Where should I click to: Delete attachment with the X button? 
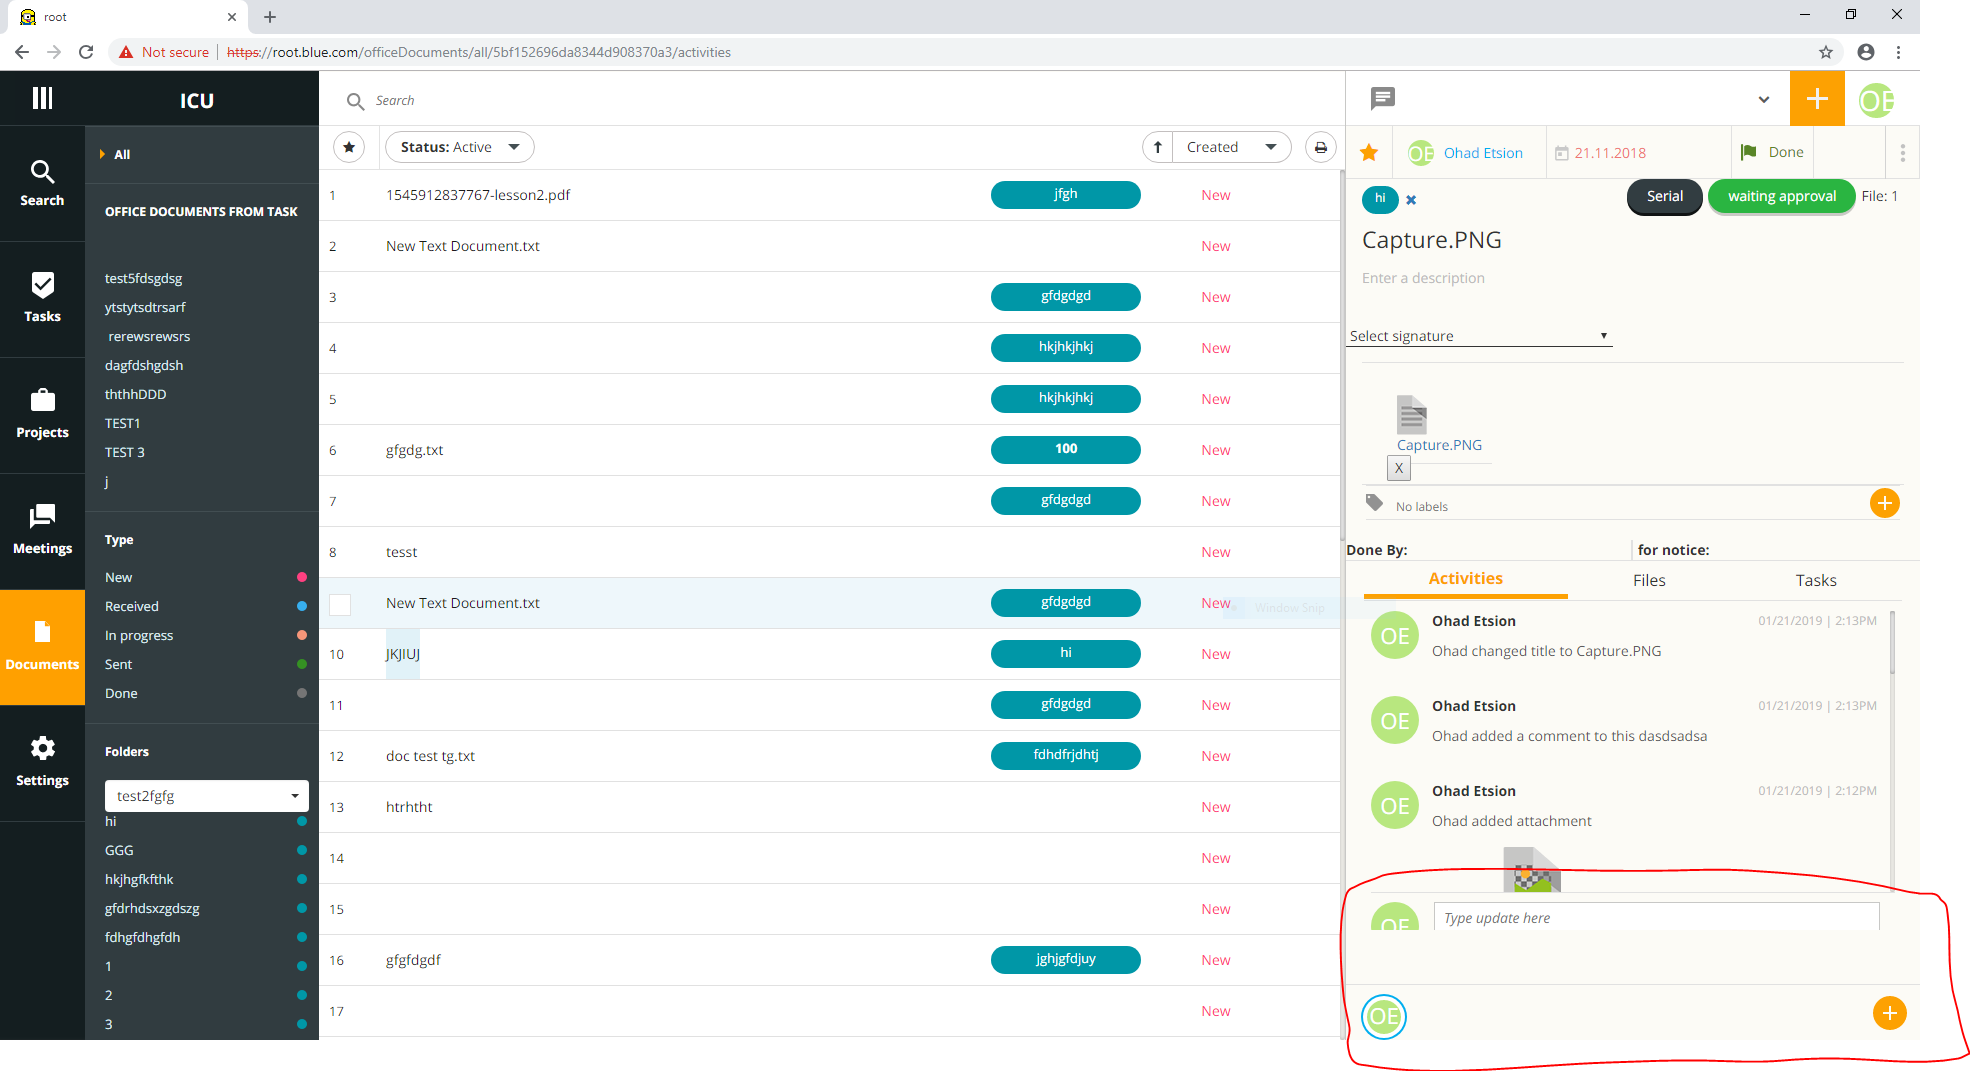[x=1399, y=468]
